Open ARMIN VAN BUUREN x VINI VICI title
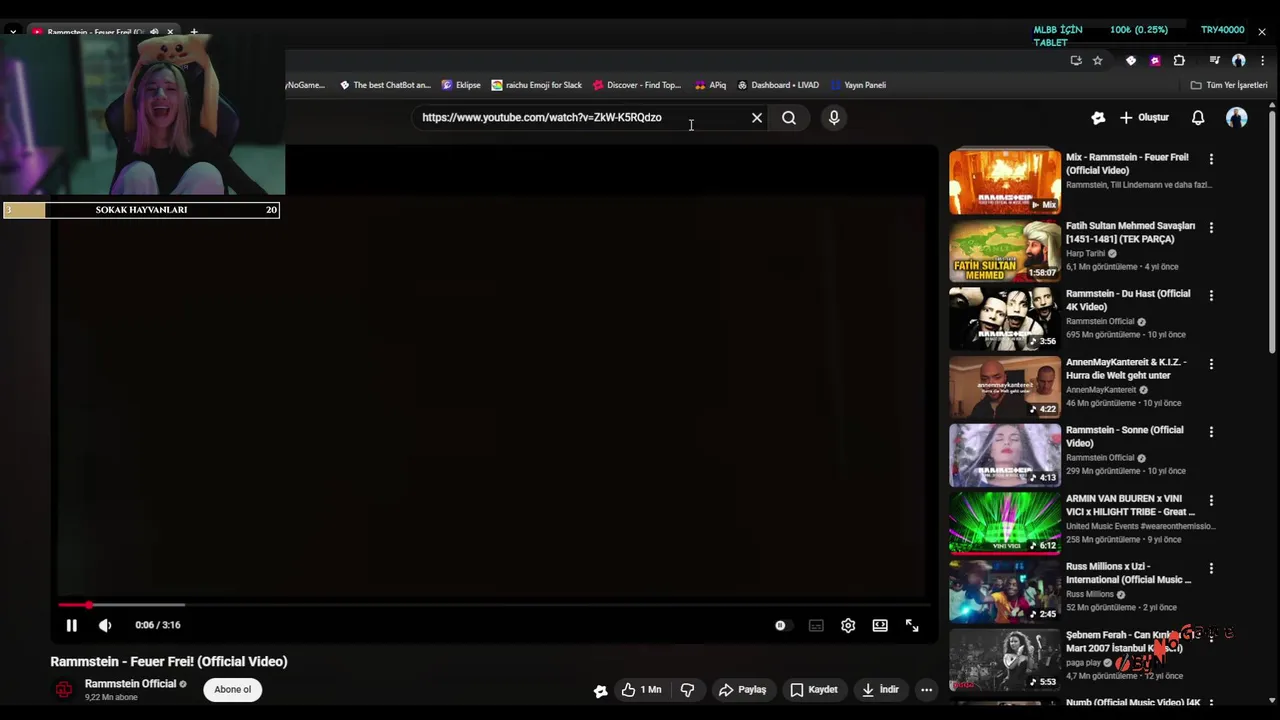Viewport: 1280px width, 720px height. pos(1130,505)
